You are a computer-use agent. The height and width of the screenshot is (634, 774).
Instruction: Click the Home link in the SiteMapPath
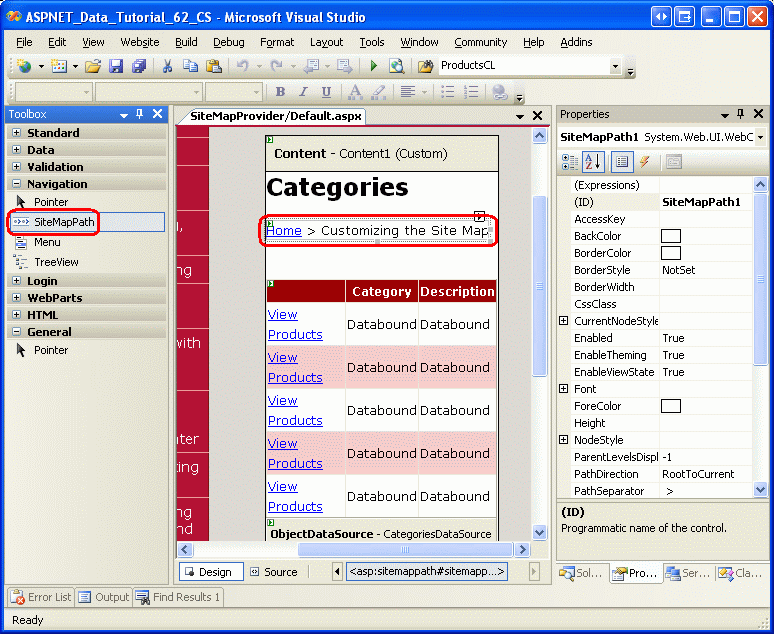point(283,231)
